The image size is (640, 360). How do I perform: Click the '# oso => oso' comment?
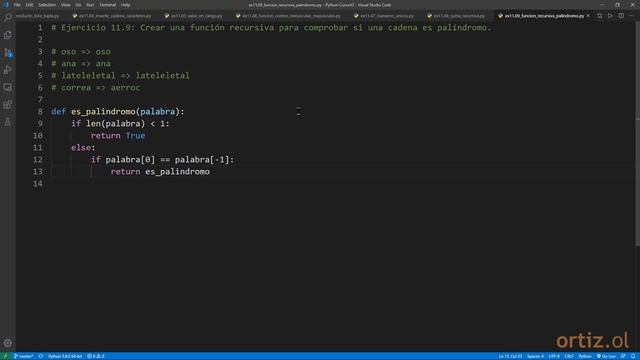81,51
